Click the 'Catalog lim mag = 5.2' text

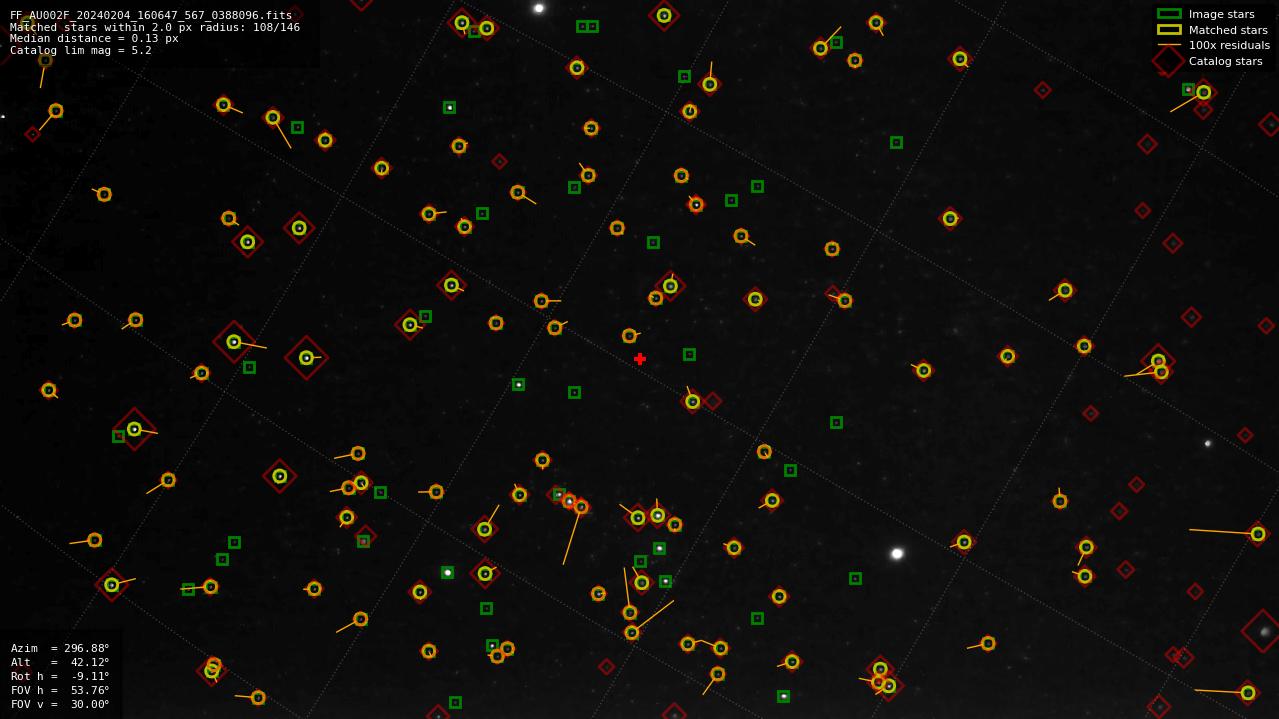tap(81, 50)
